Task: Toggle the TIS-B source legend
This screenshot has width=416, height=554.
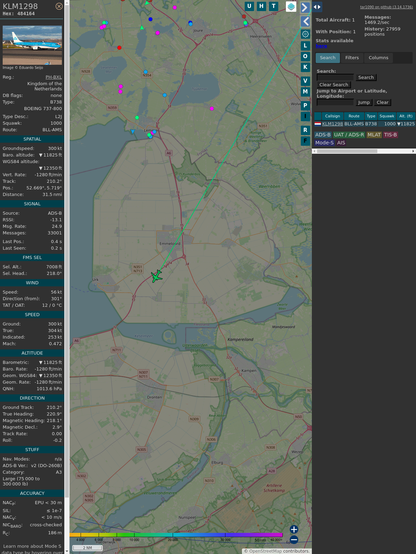Action: 390,135
